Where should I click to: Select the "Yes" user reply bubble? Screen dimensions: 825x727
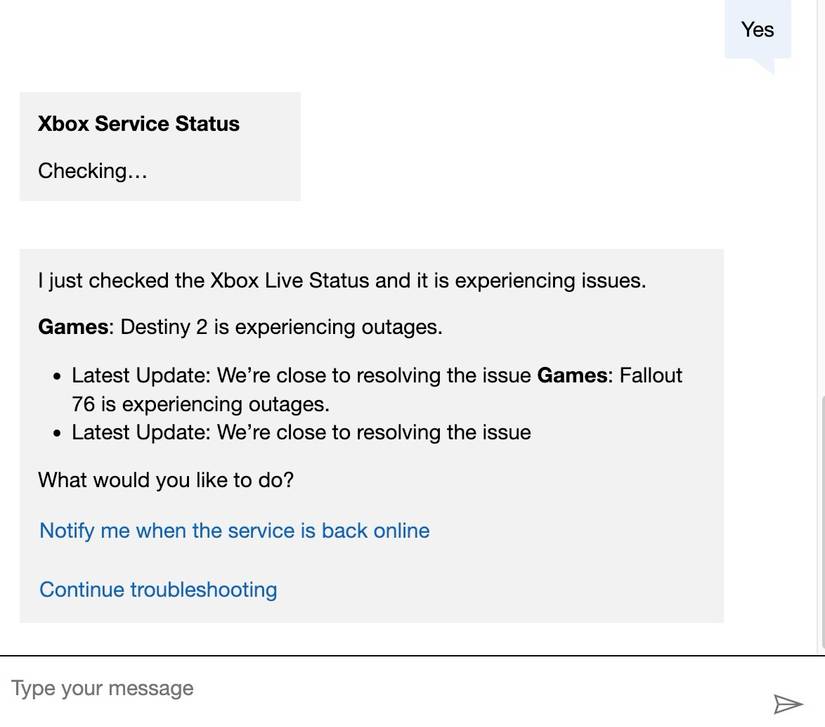[757, 27]
